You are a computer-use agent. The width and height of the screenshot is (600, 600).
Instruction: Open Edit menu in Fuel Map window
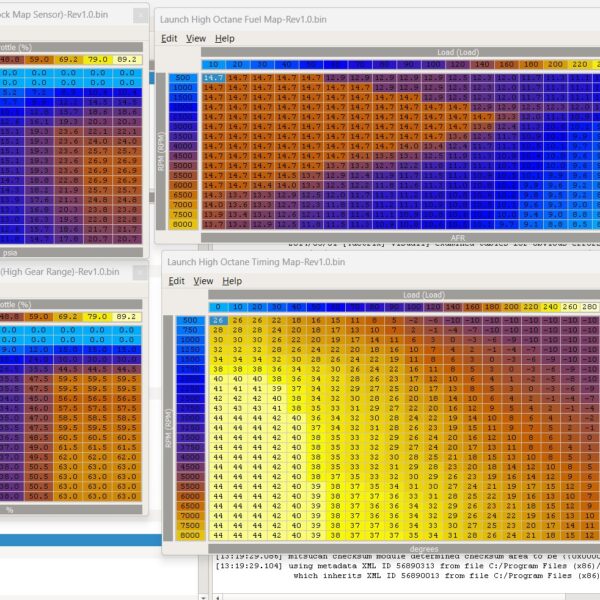coord(169,39)
